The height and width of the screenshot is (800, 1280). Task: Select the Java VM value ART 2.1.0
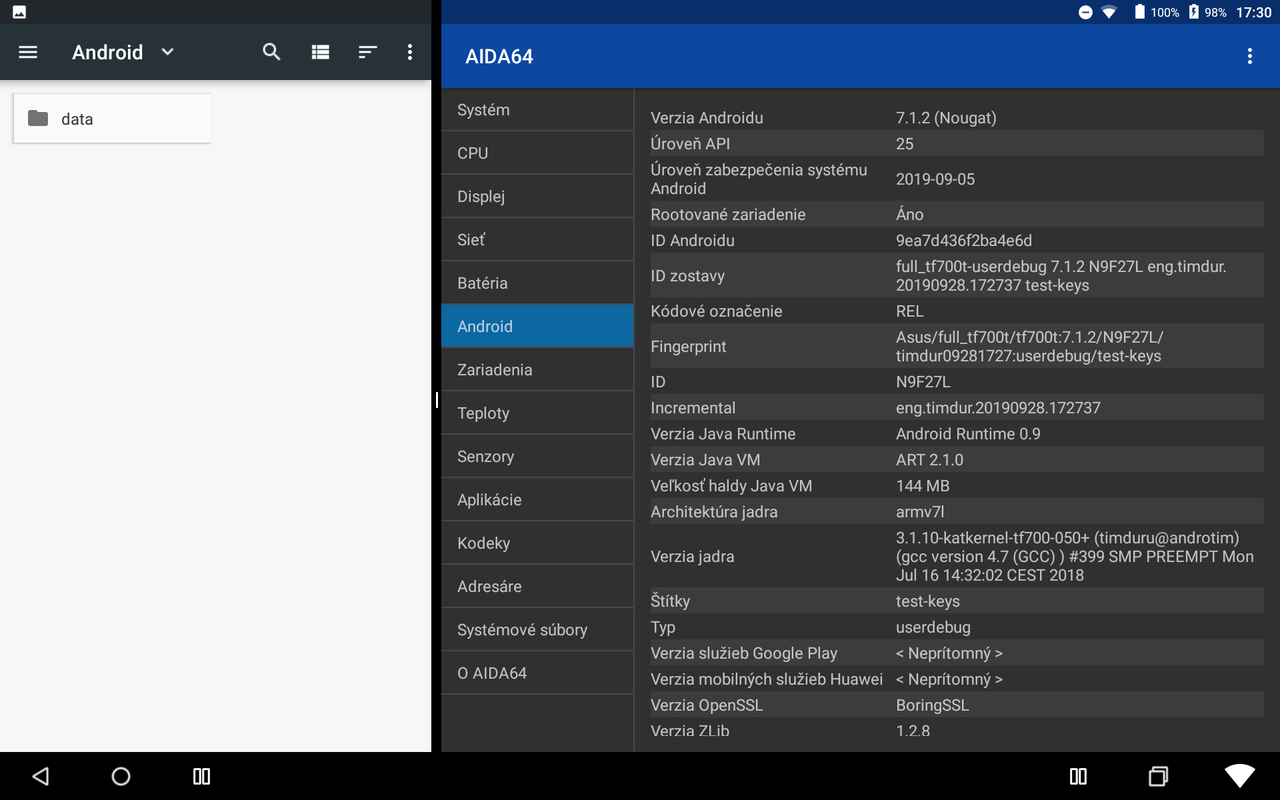pos(930,460)
